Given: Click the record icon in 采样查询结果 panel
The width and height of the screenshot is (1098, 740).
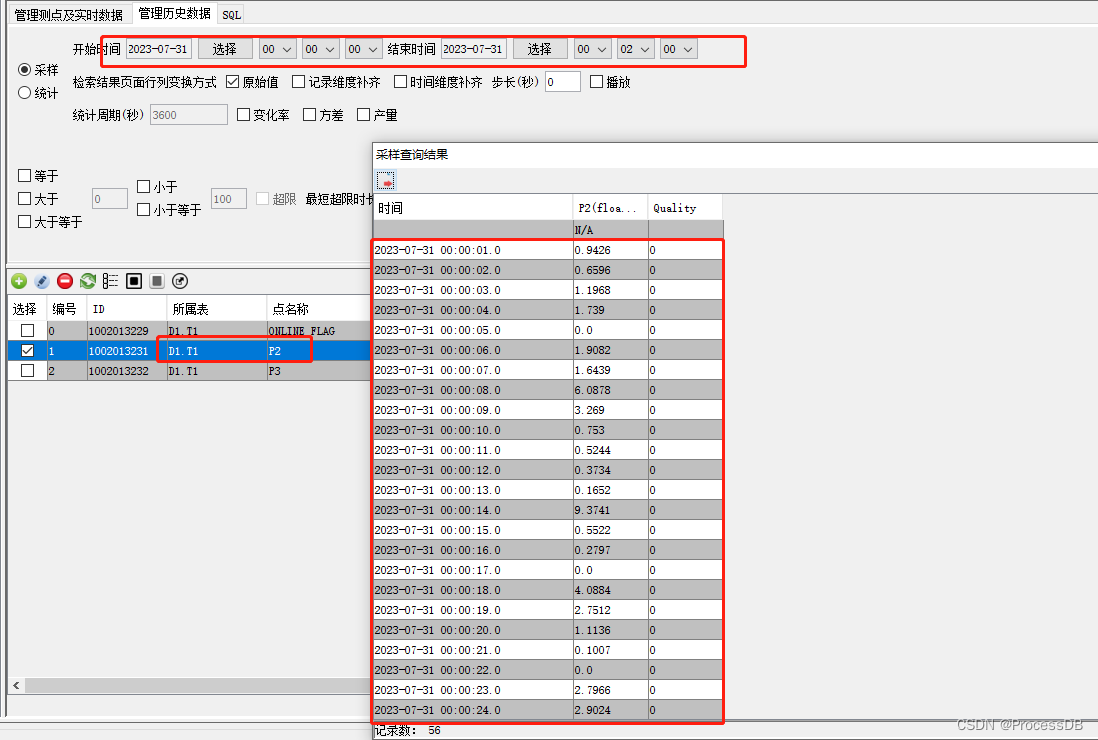Looking at the screenshot, I should coord(383,181).
